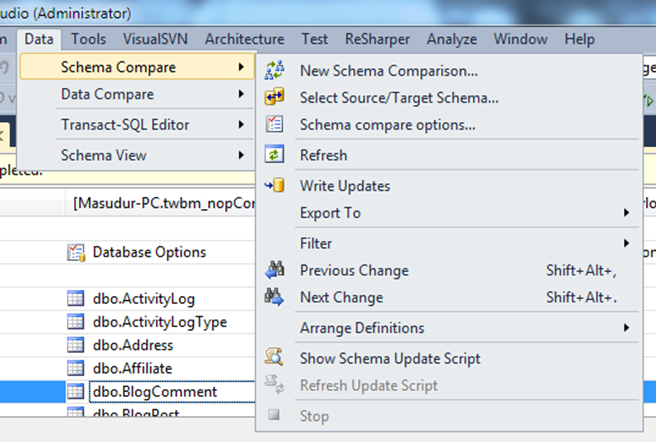
Task: Expand the Export To submenu arrow
Action: click(626, 213)
